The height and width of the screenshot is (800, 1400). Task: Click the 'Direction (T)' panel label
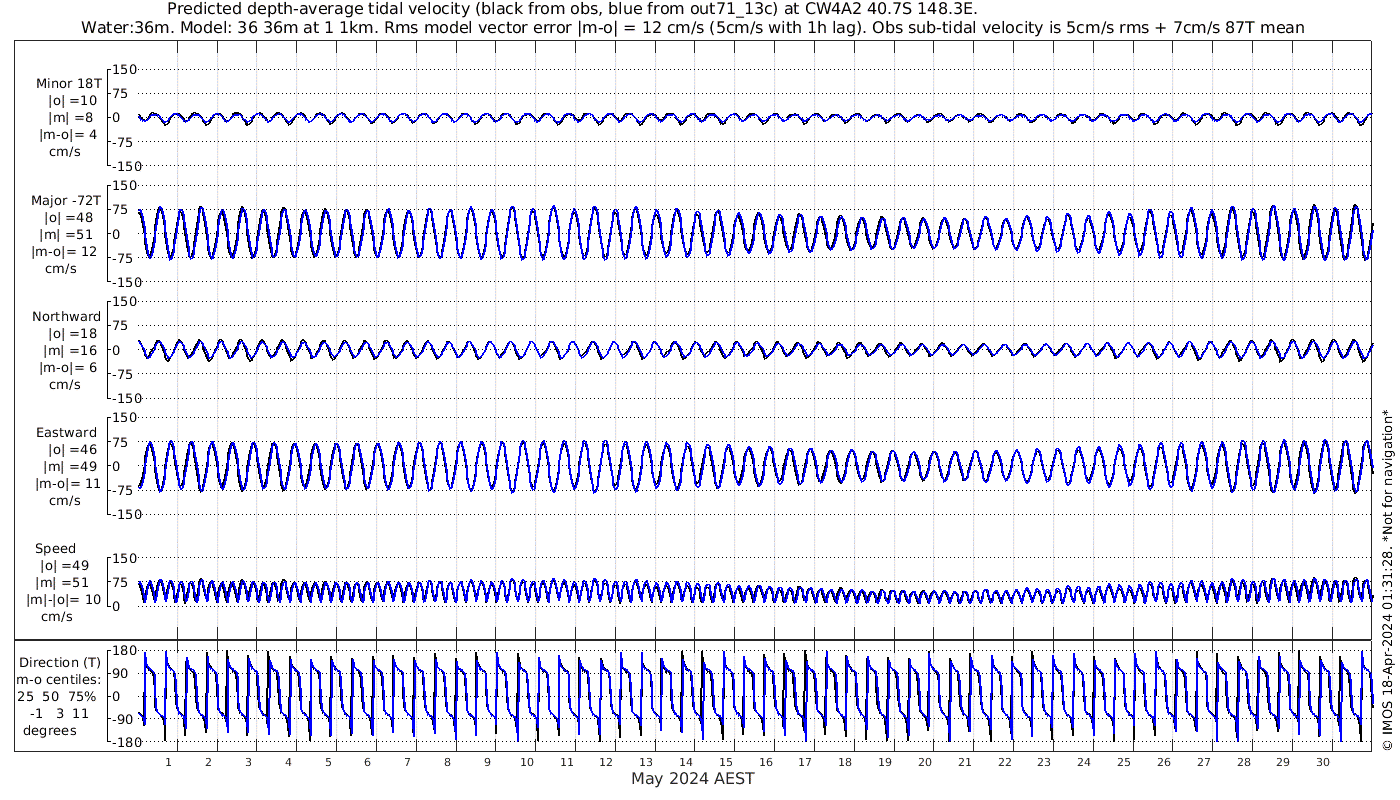(62, 663)
